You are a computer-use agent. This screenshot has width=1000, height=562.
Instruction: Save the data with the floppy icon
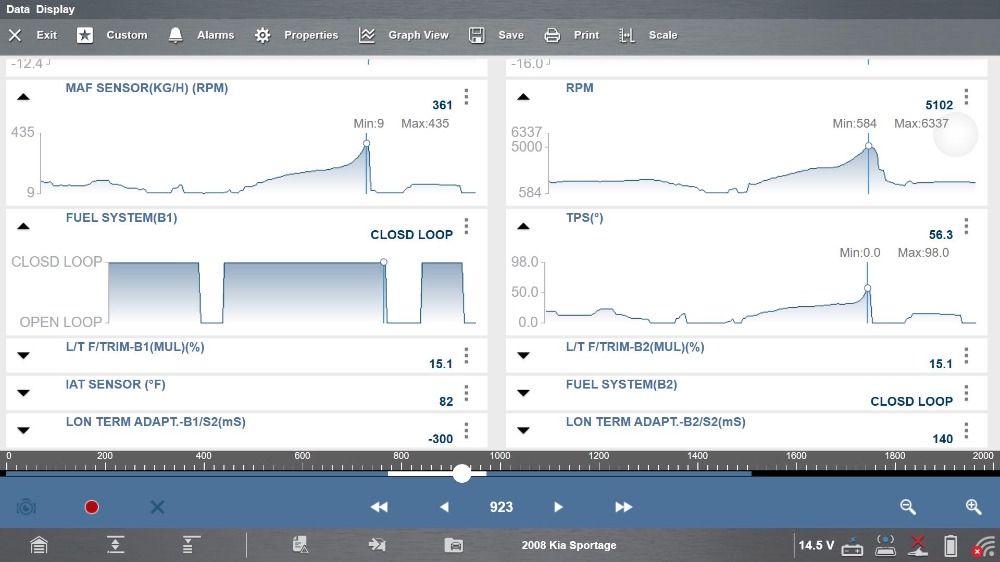(497, 35)
